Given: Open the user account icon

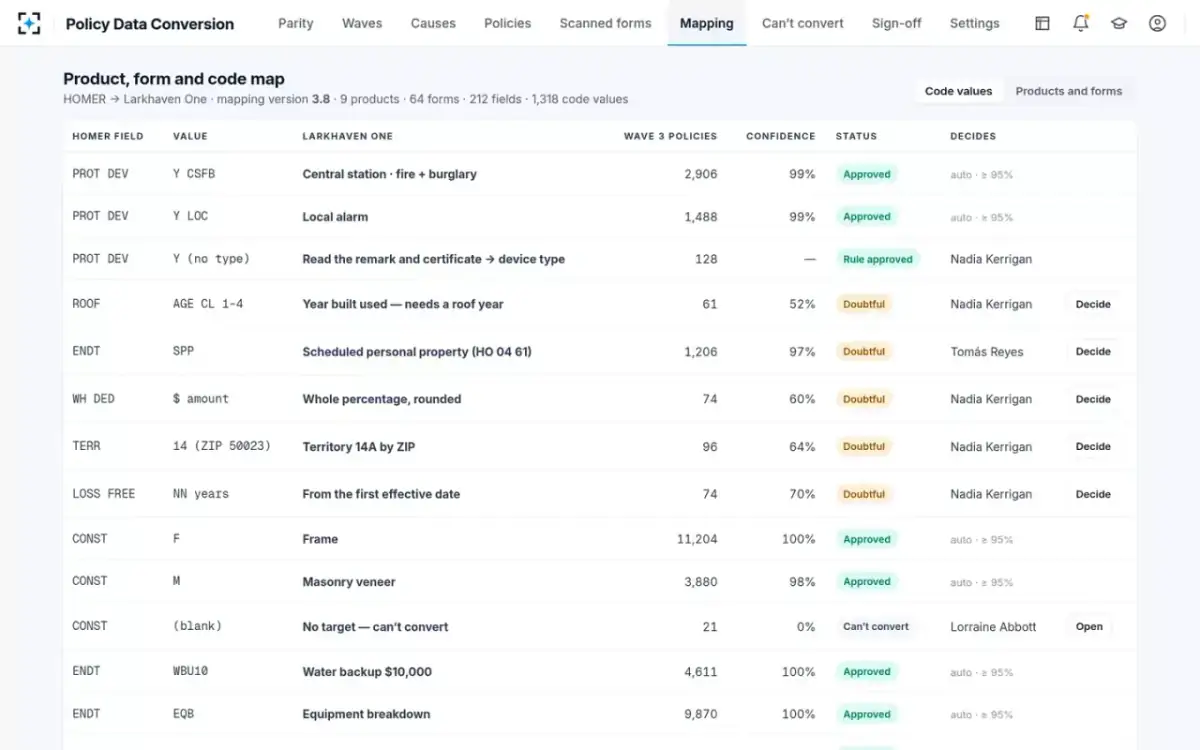Looking at the screenshot, I should point(1157,23).
